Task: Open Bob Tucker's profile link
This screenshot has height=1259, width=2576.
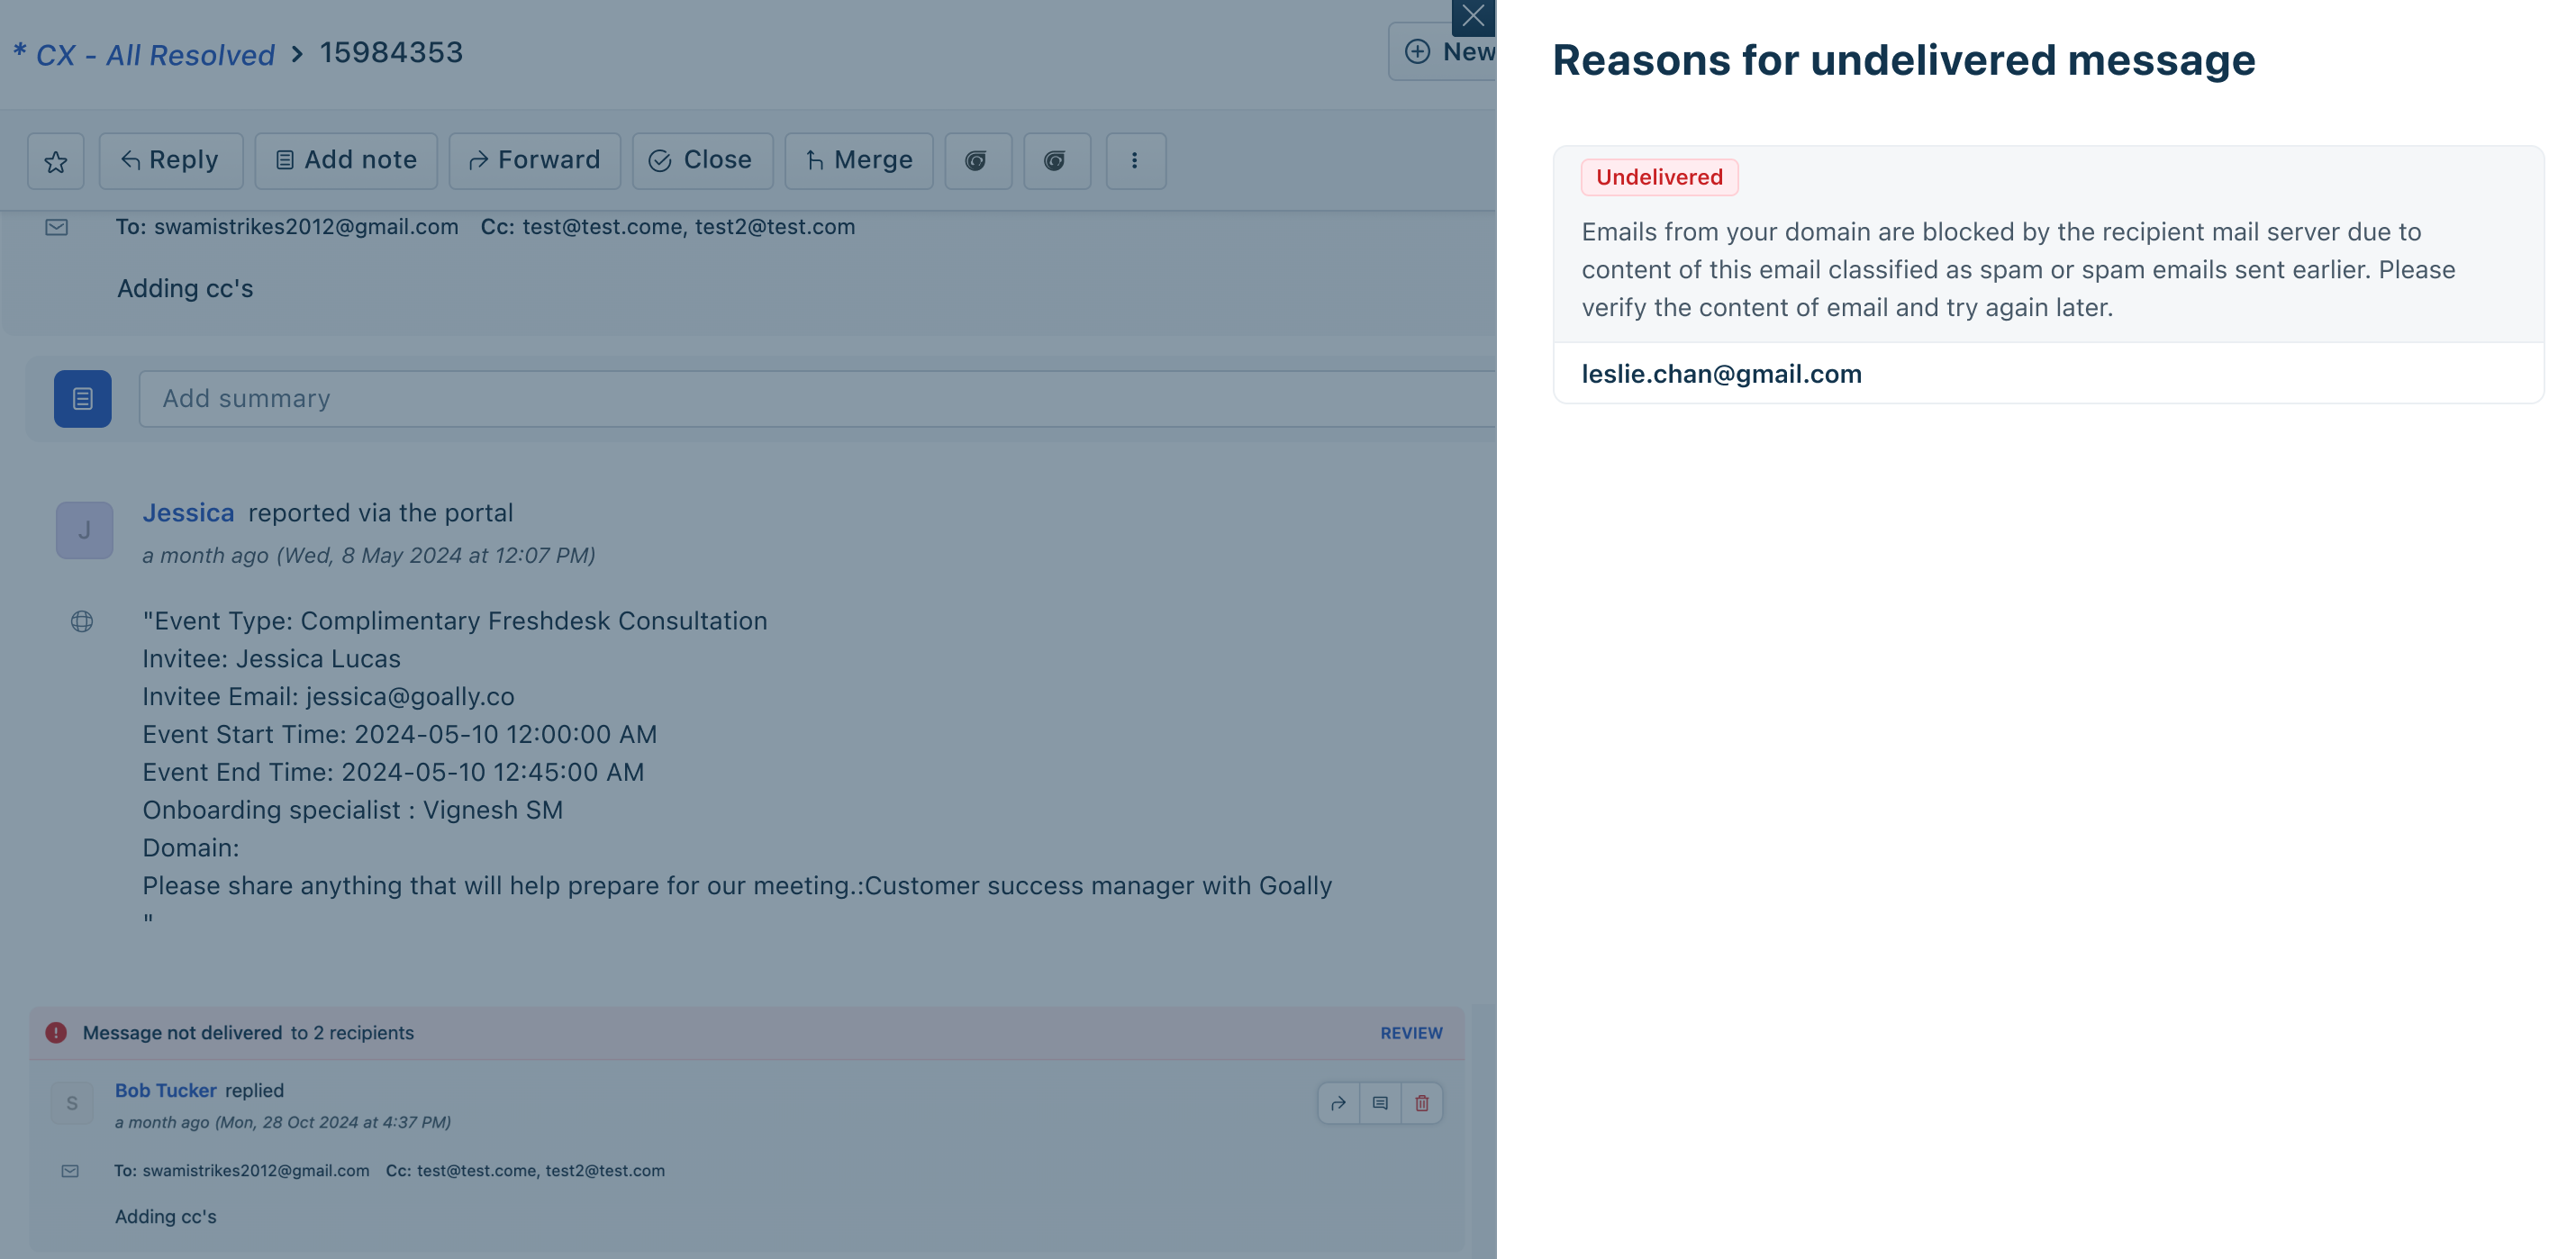Action: tap(166, 1090)
